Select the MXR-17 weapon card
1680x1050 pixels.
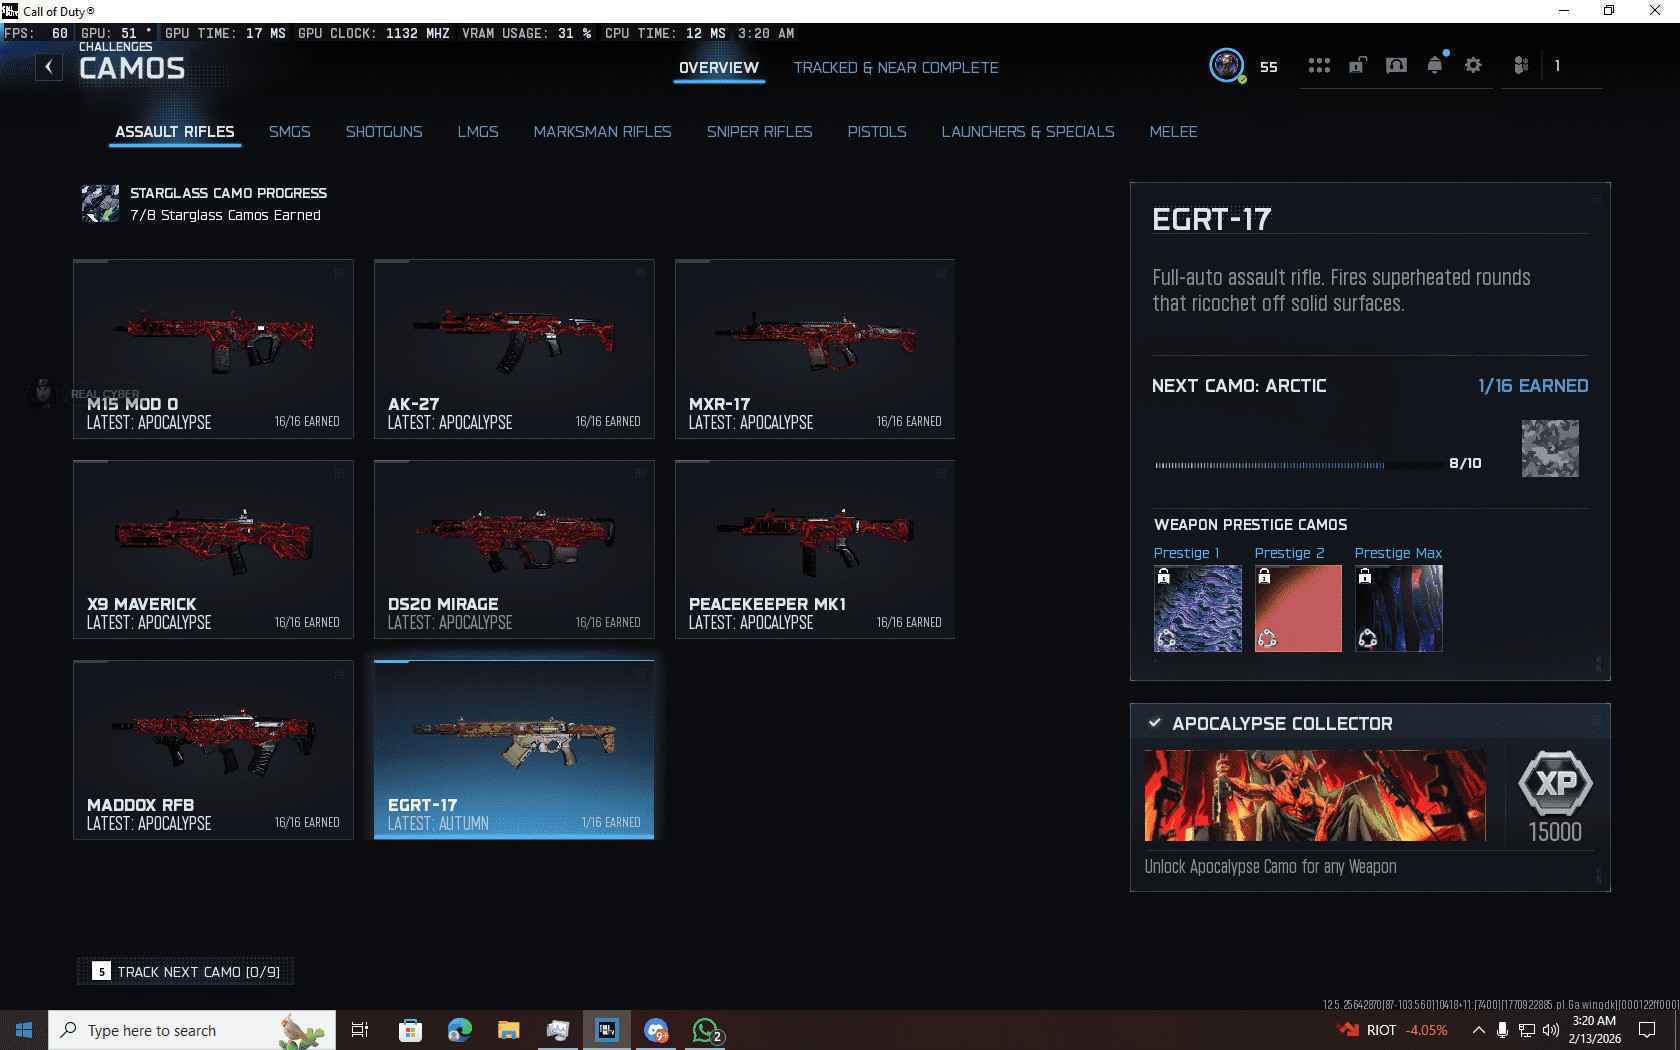point(815,348)
